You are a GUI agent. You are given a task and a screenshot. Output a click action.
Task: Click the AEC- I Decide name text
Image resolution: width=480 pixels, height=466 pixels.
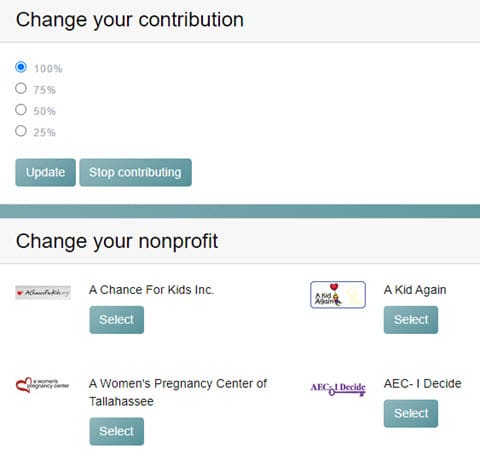click(423, 384)
